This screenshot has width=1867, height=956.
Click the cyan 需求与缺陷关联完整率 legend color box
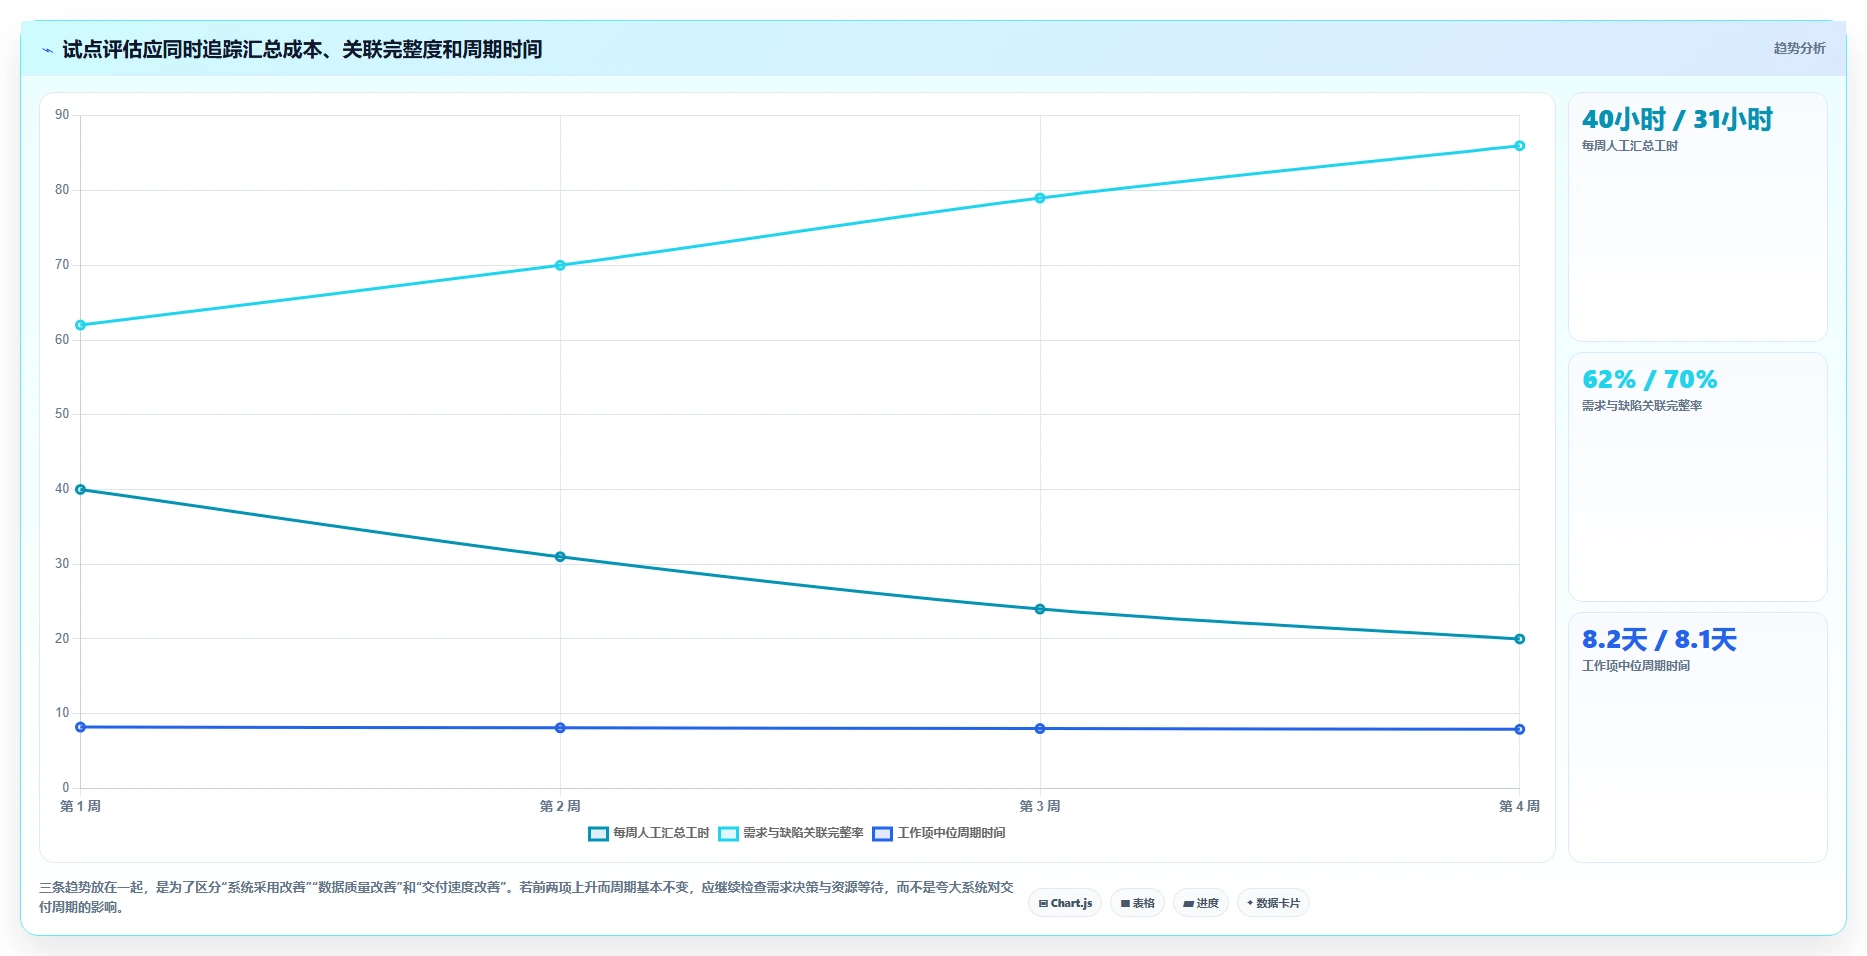click(x=728, y=834)
